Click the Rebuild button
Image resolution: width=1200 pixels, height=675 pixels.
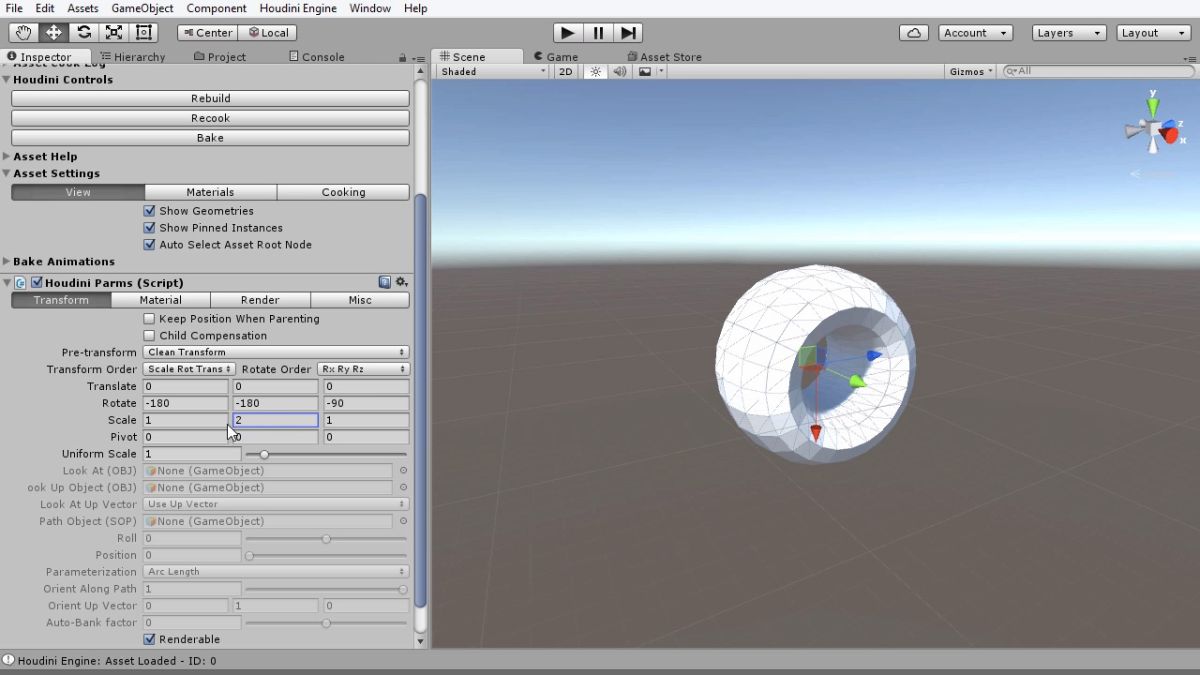(x=210, y=99)
